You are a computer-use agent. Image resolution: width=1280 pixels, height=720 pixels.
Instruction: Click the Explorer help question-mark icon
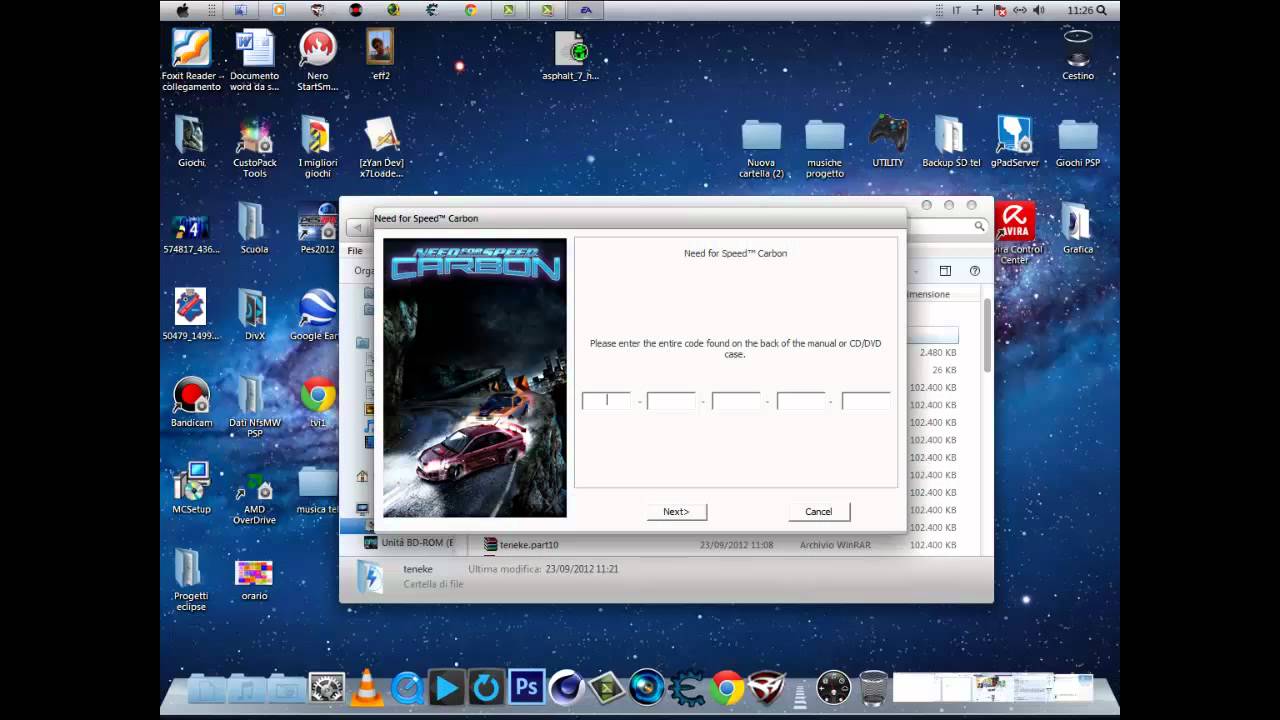coord(975,271)
